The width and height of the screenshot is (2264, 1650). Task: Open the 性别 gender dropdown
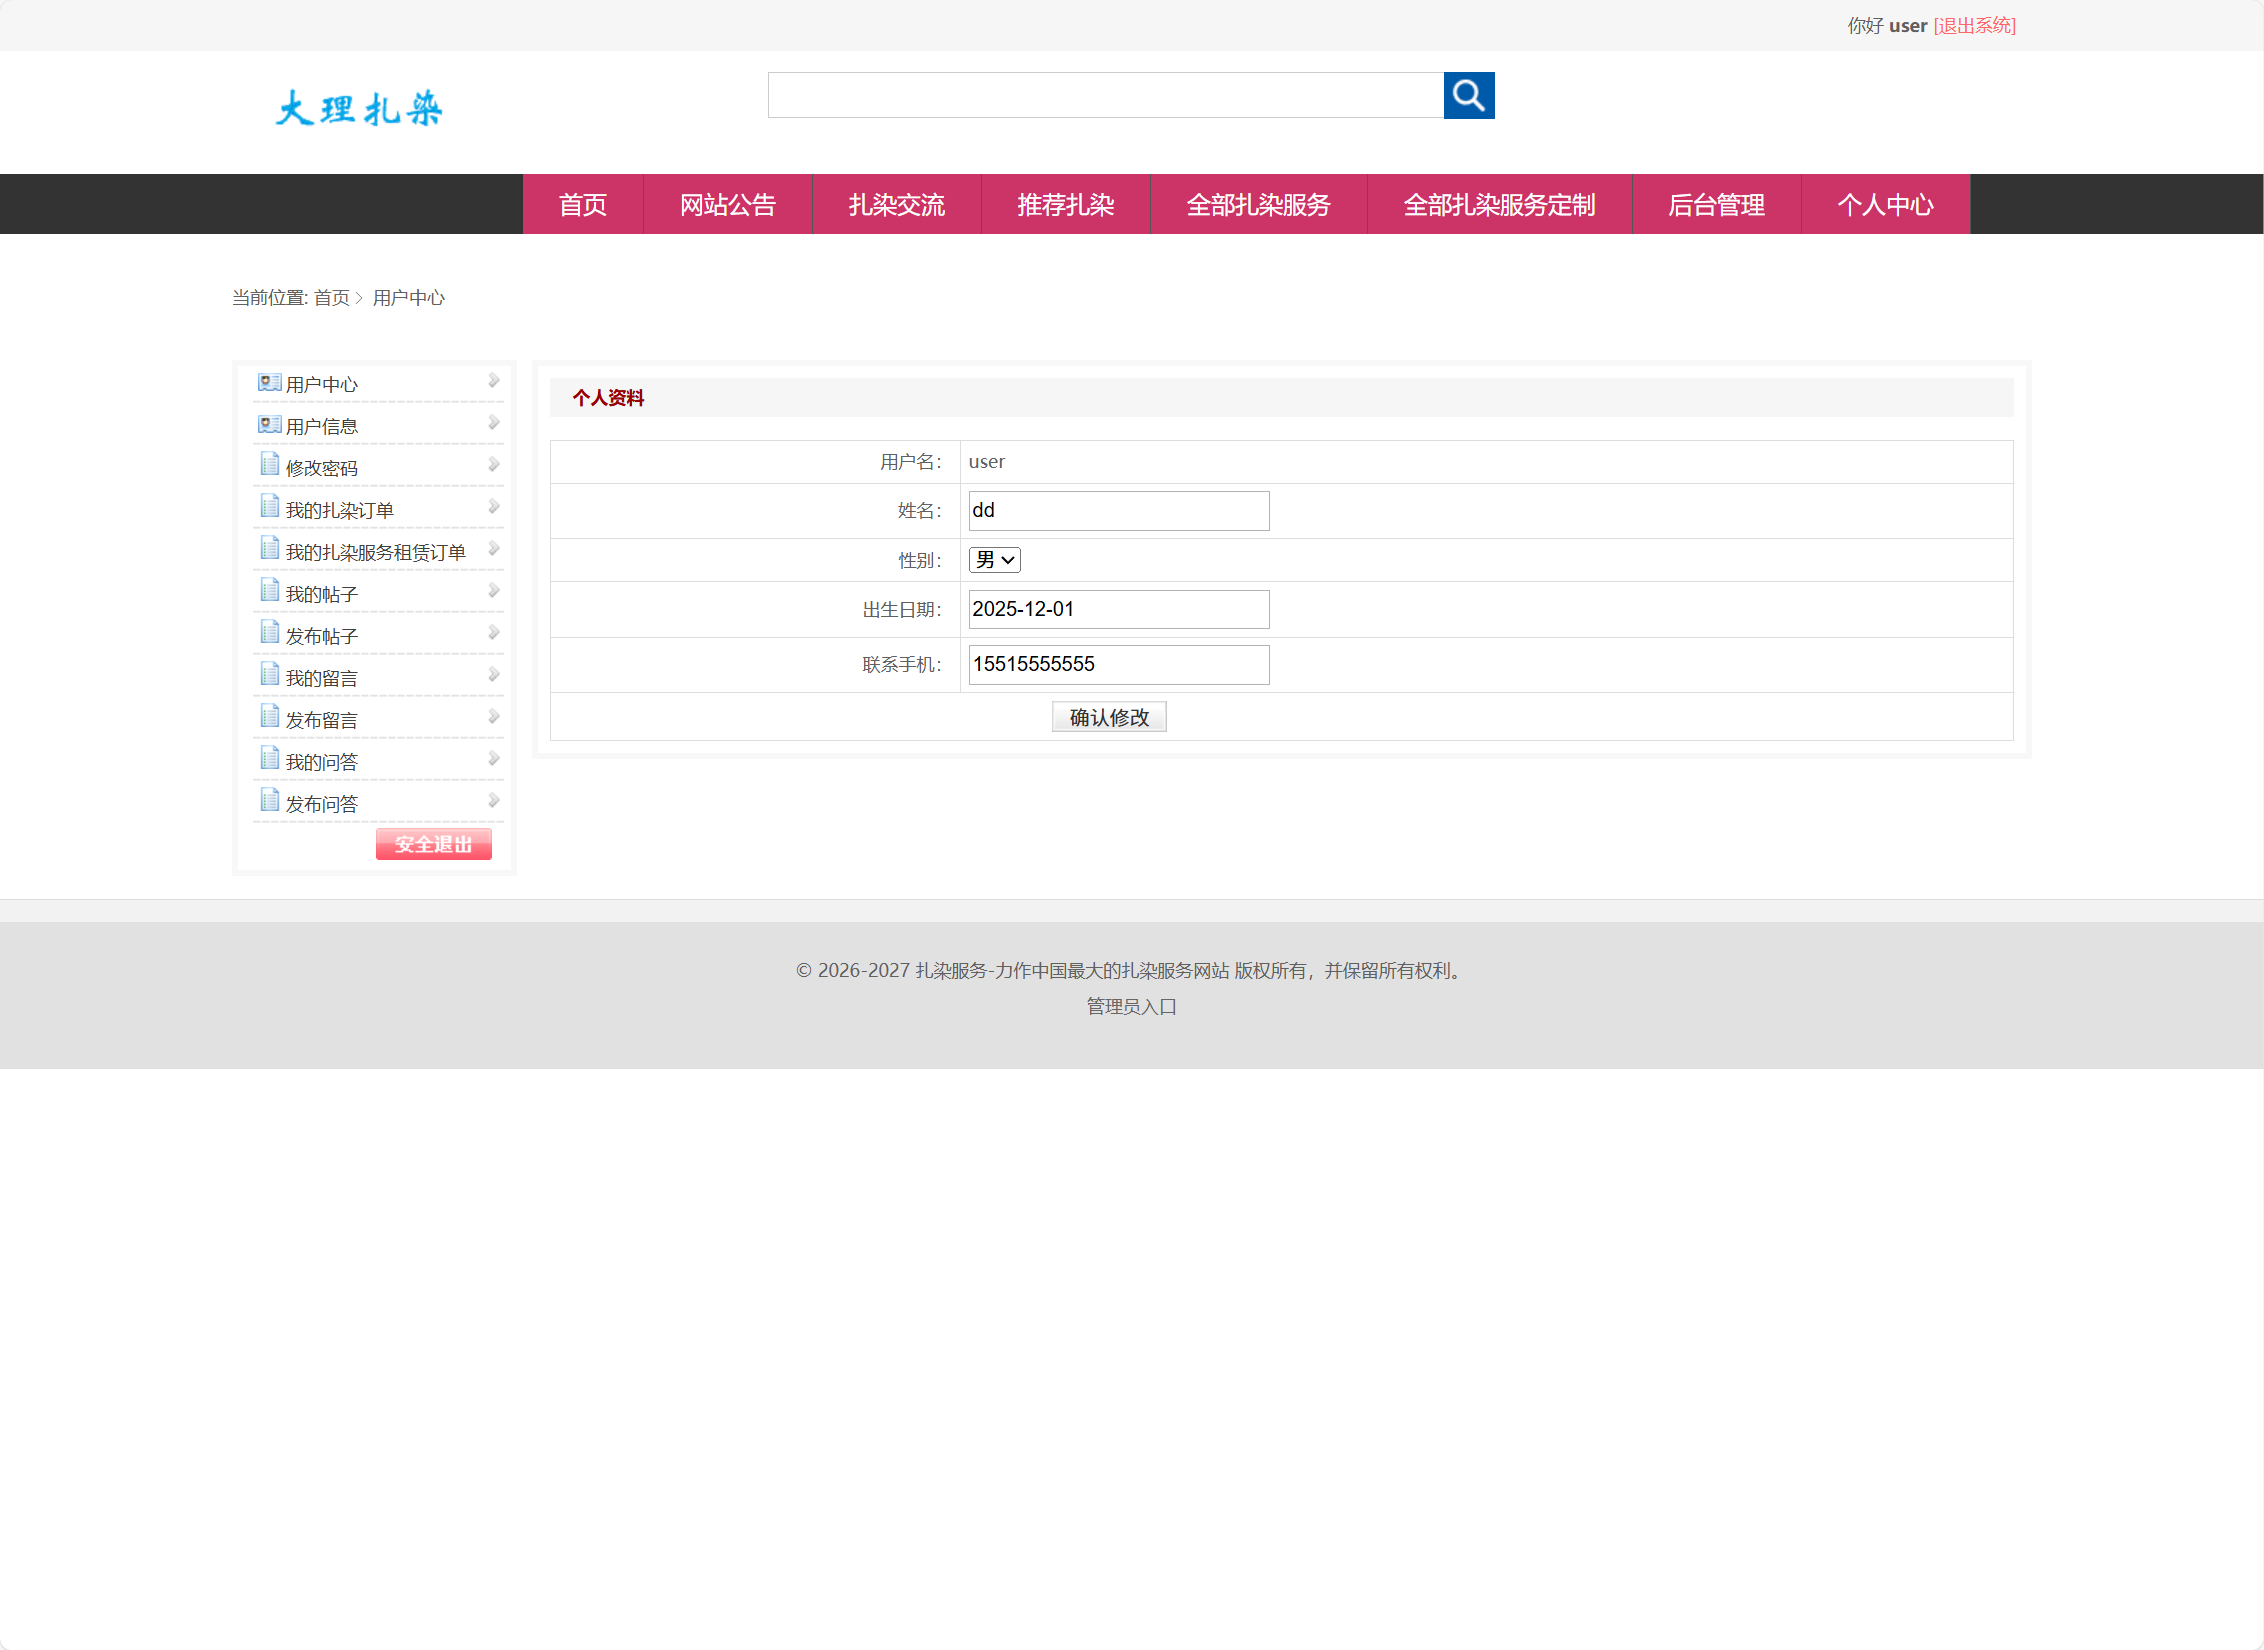993,559
